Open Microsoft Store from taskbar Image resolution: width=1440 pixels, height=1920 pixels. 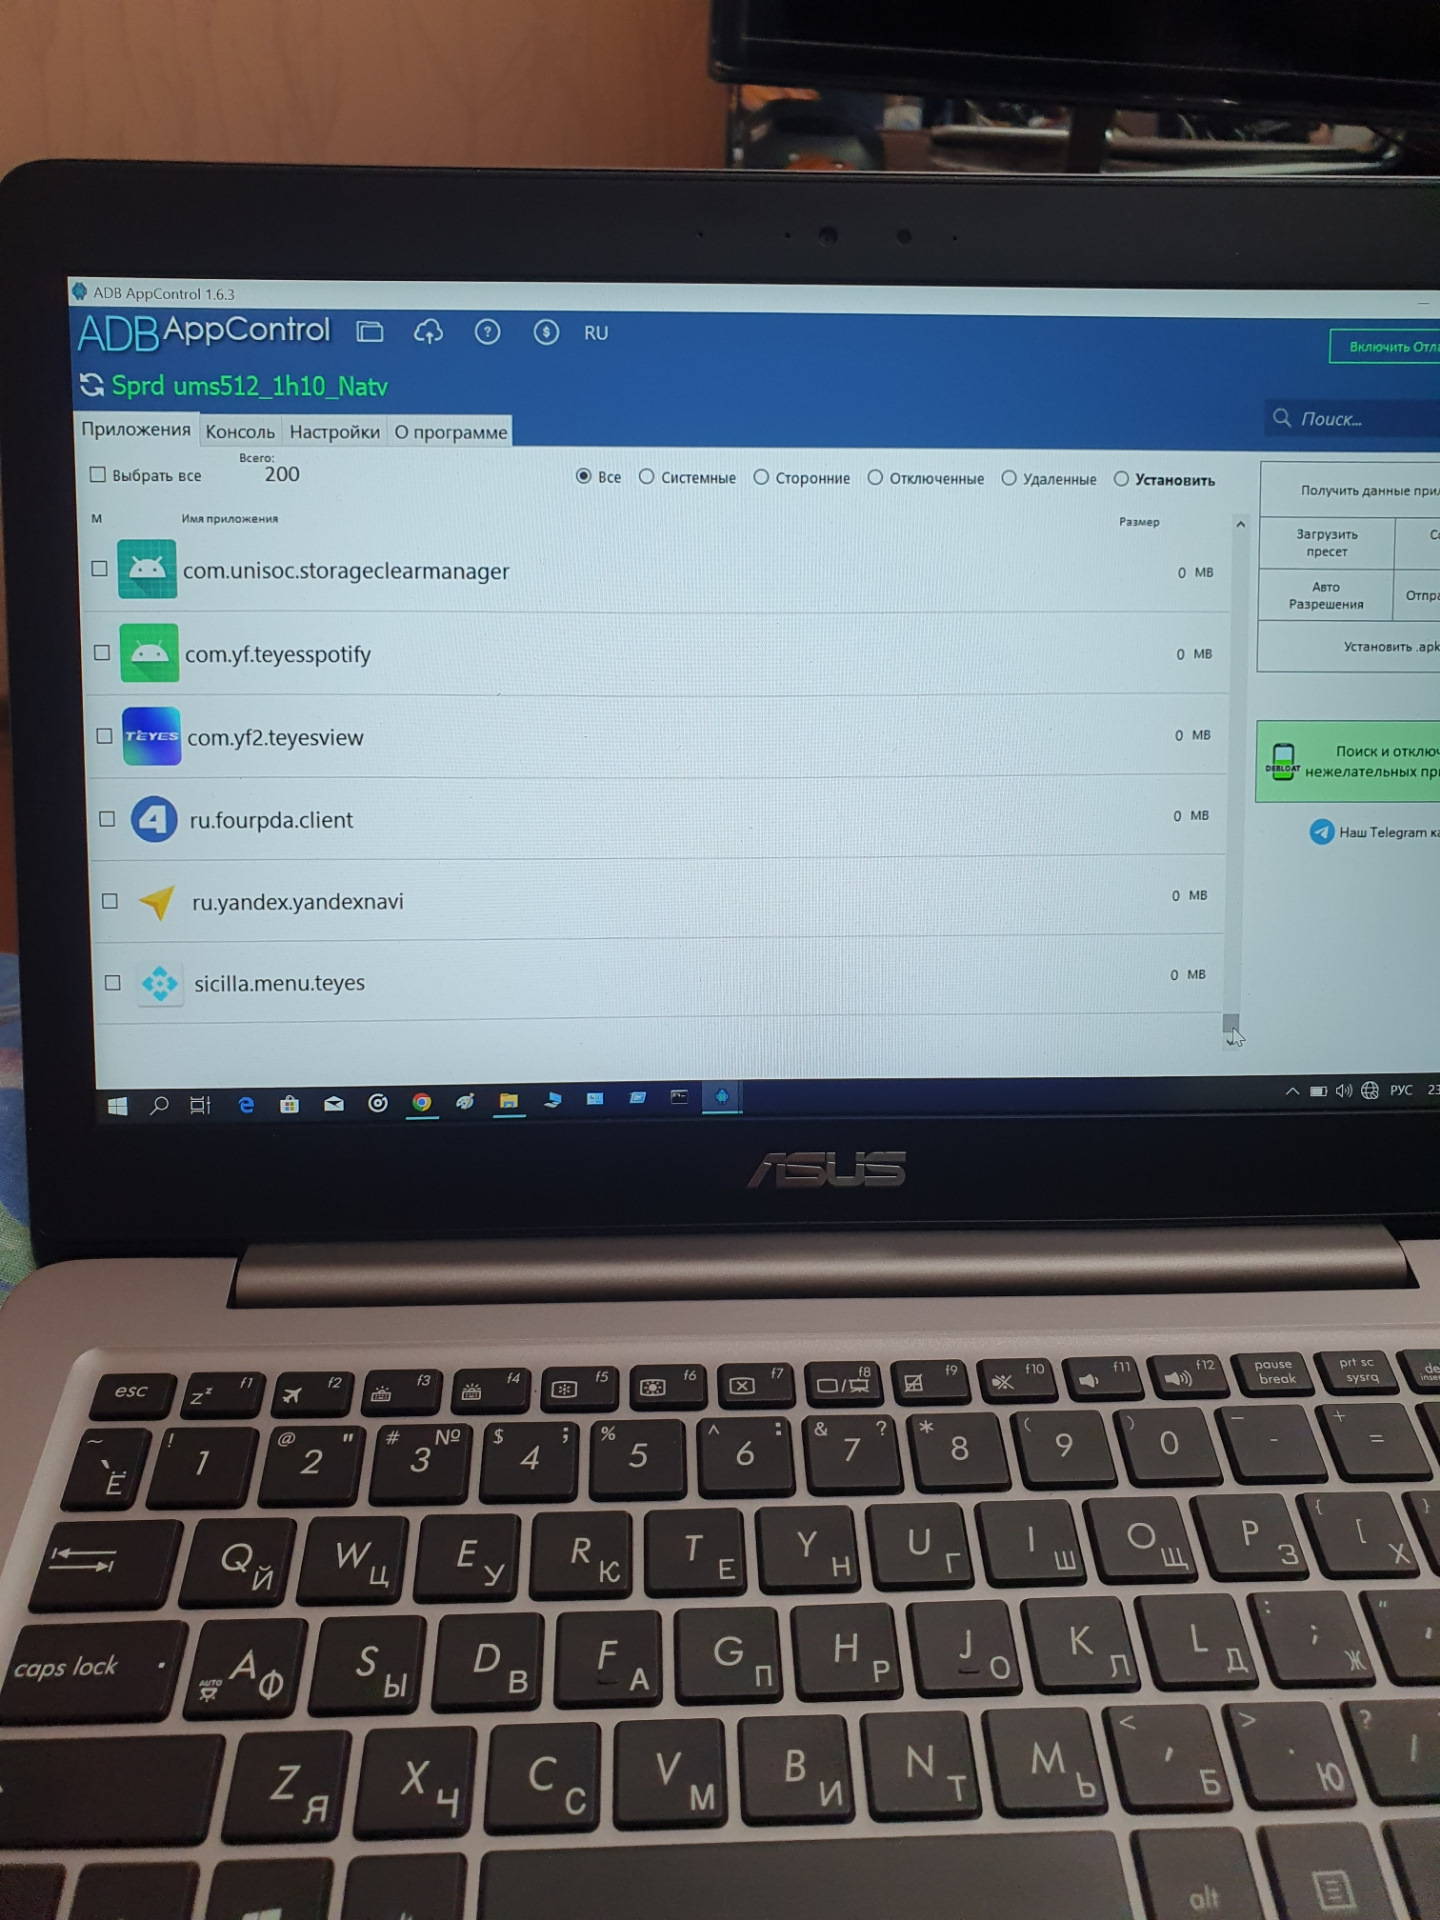pyautogui.click(x=289, y=1104)
